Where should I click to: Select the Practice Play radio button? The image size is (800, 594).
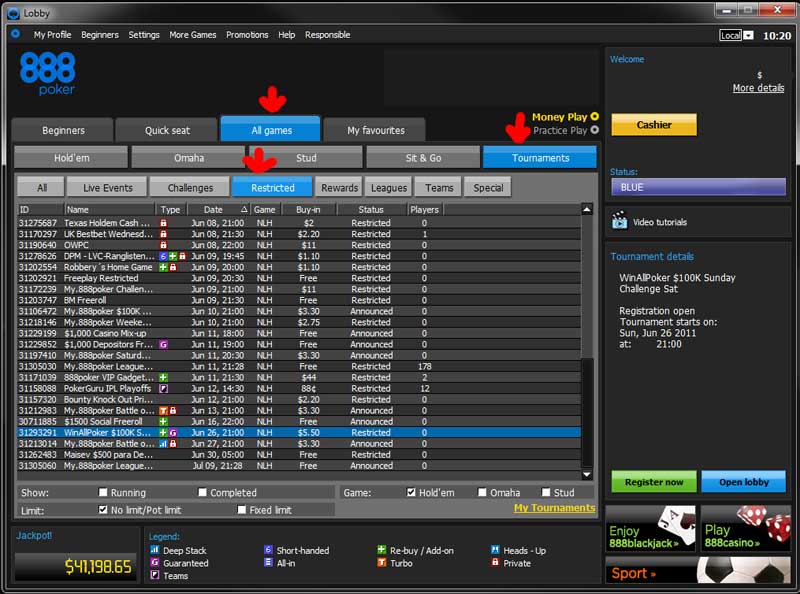[x=594, y=130]
